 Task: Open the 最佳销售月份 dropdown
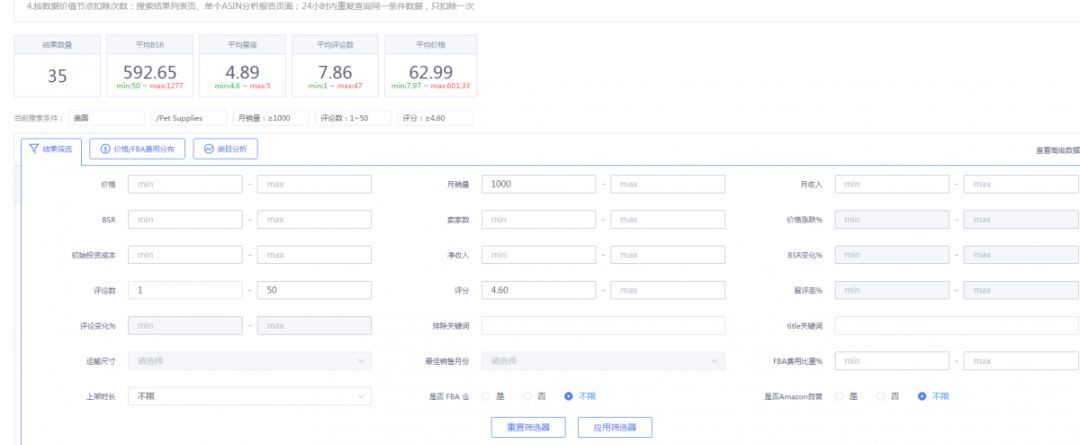pyautogui.click(x=603, y=361)
